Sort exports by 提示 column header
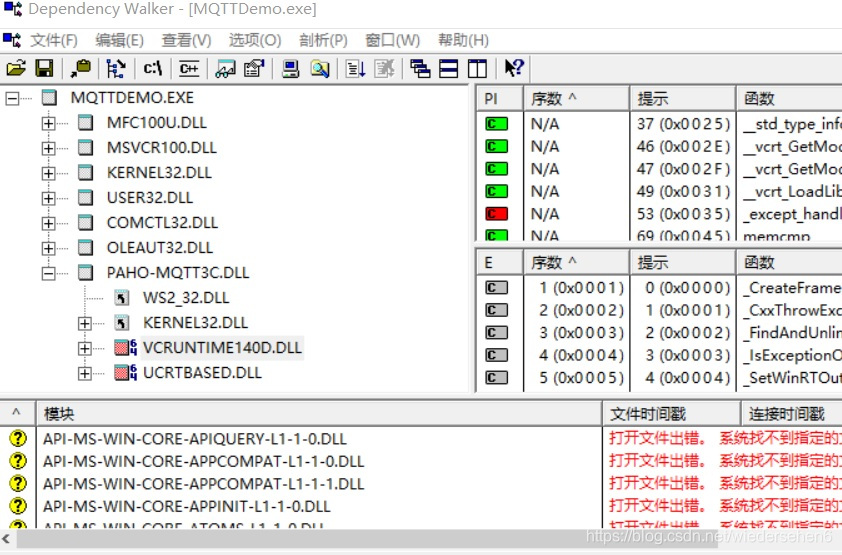Screen dimensions: 842x555 click(682, 262)
